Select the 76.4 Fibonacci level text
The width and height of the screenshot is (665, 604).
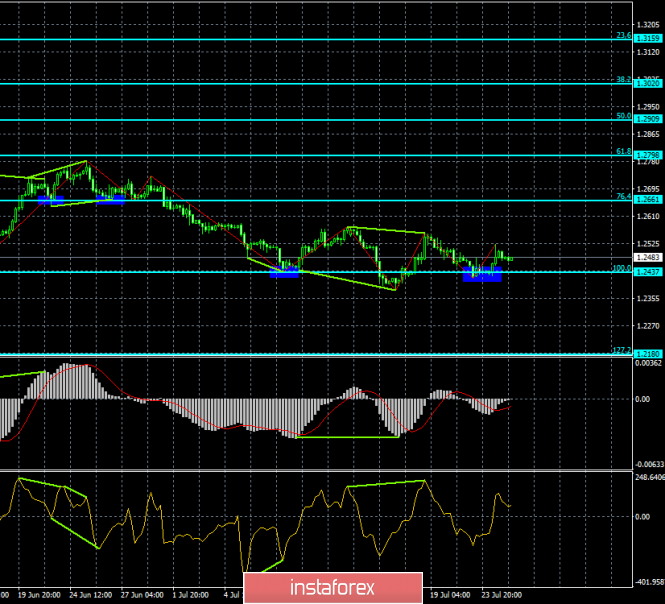coord(623,196)
